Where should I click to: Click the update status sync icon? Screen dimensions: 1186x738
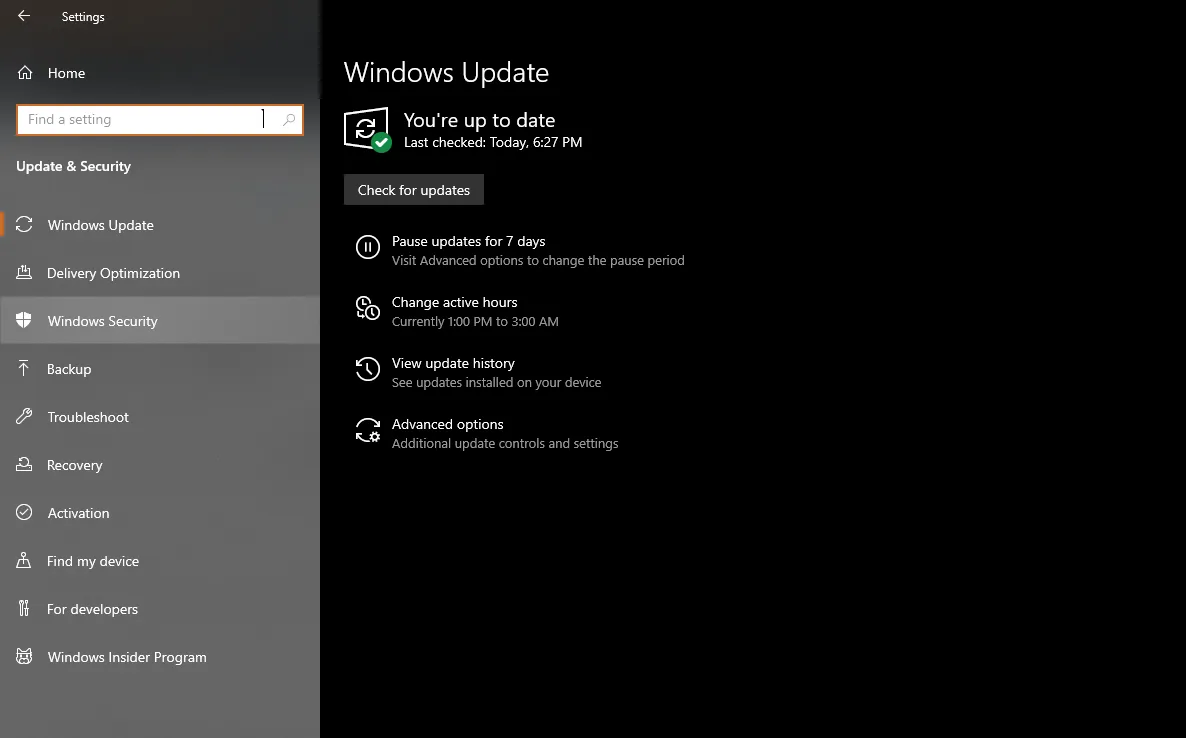366,129
